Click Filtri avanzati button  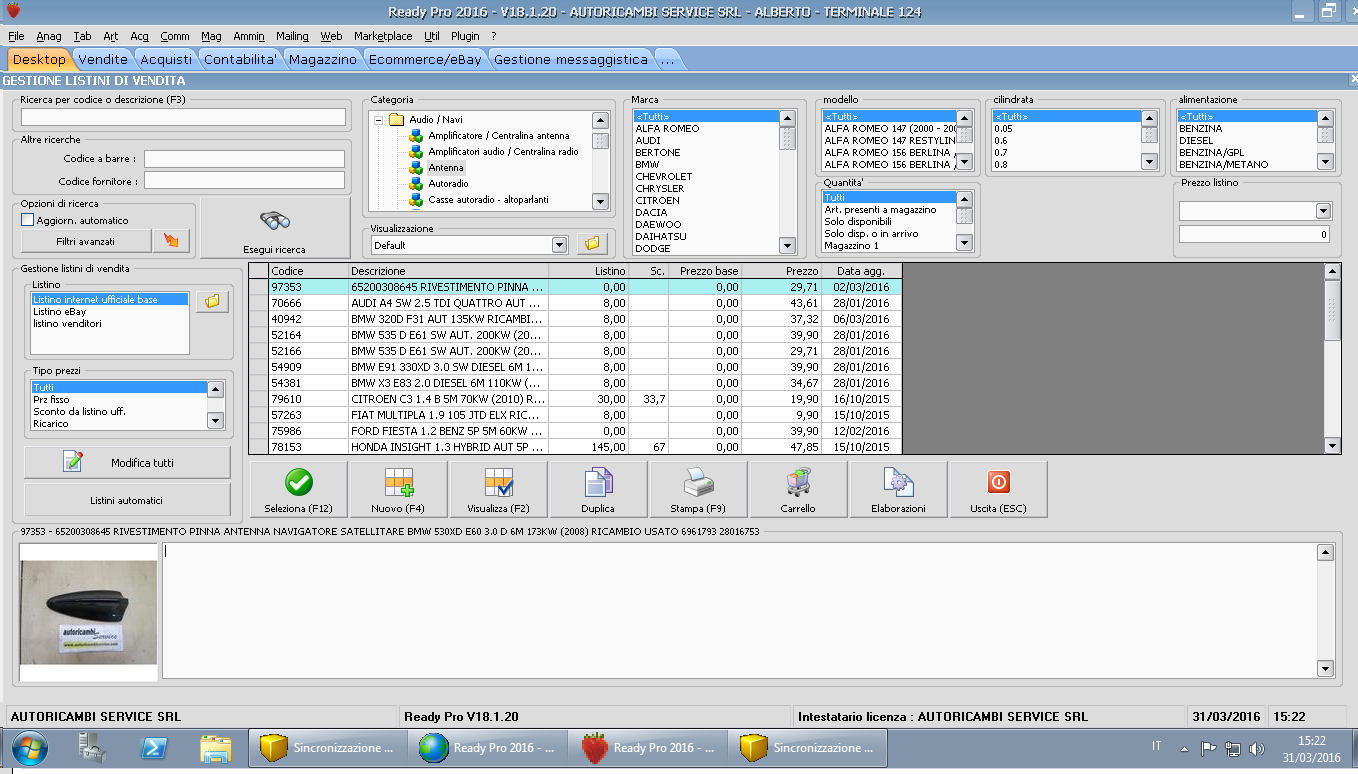click(85, 241)
